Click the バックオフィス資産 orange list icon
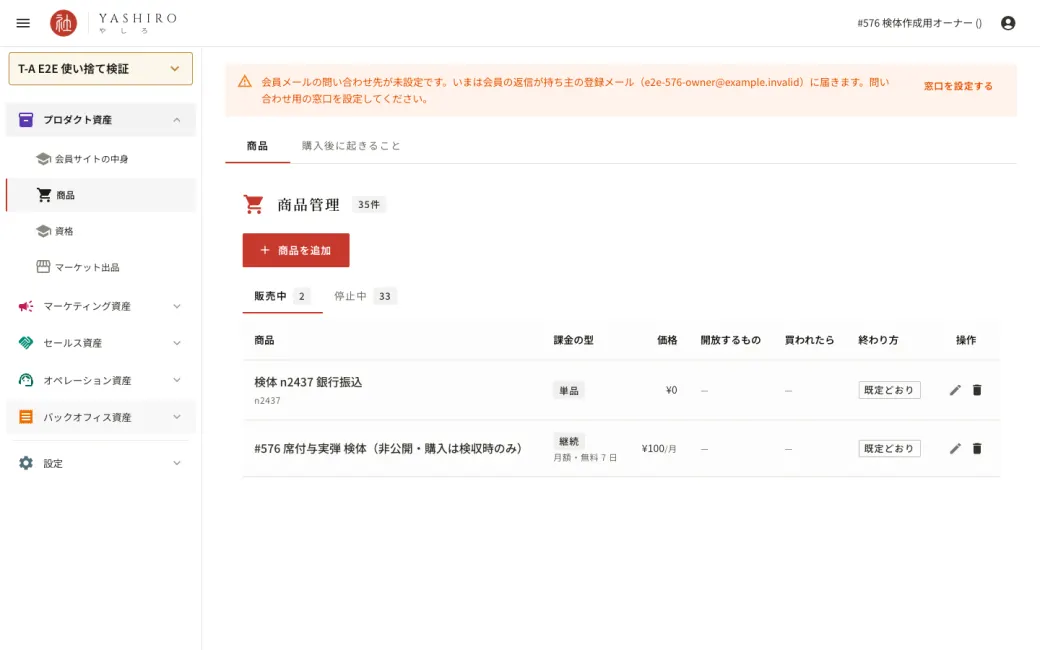 click(26, 417)
